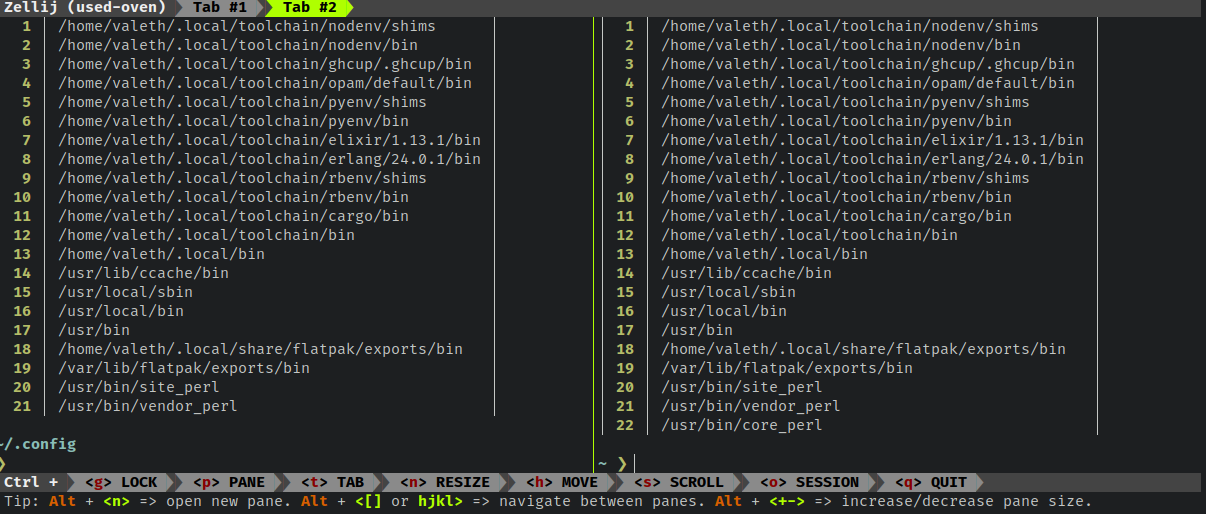Image resolution: width=1206 pixels, height=514 pixels.
Task: Click right pane line pyenv/shims
Action: click(x=846, y=102)
